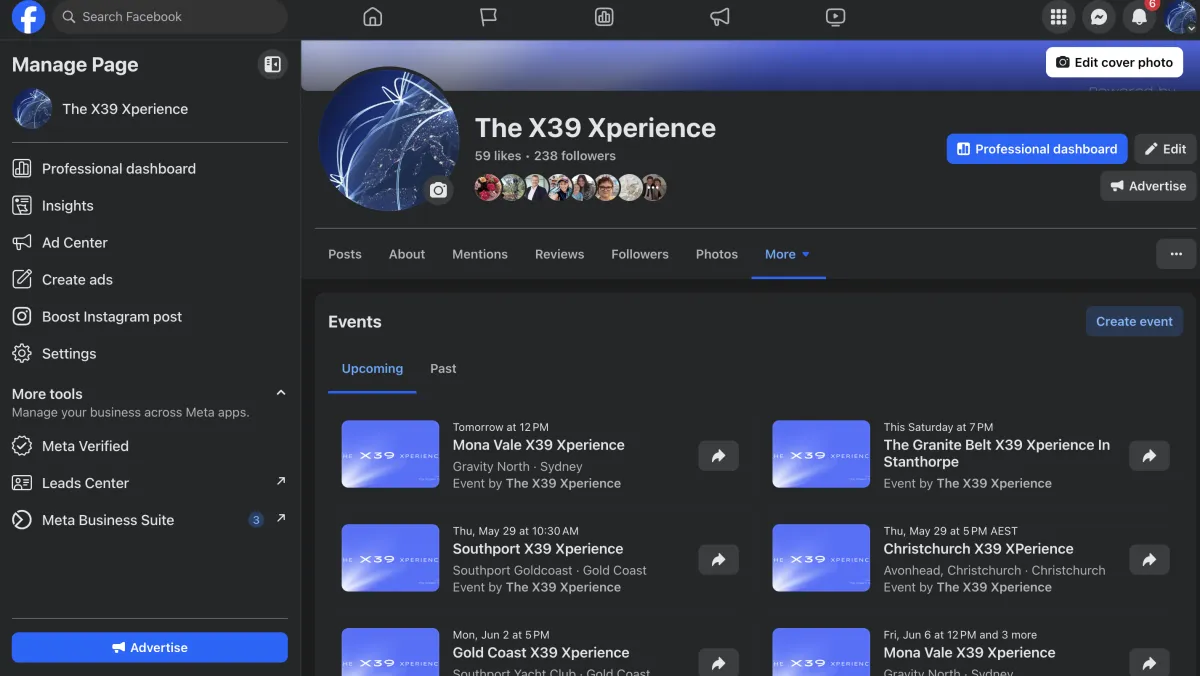
Task: Click the camera icon on the profile picture
Action: tap(438, 190)
